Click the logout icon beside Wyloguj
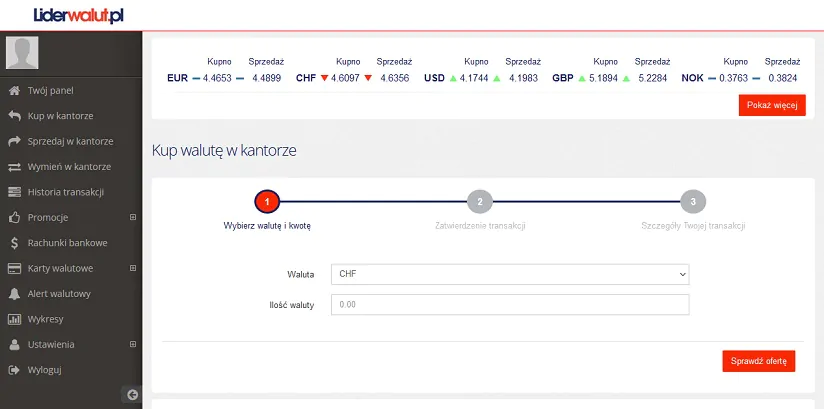The width and height of the screenshot is (824, 409). tap(14, 370)
